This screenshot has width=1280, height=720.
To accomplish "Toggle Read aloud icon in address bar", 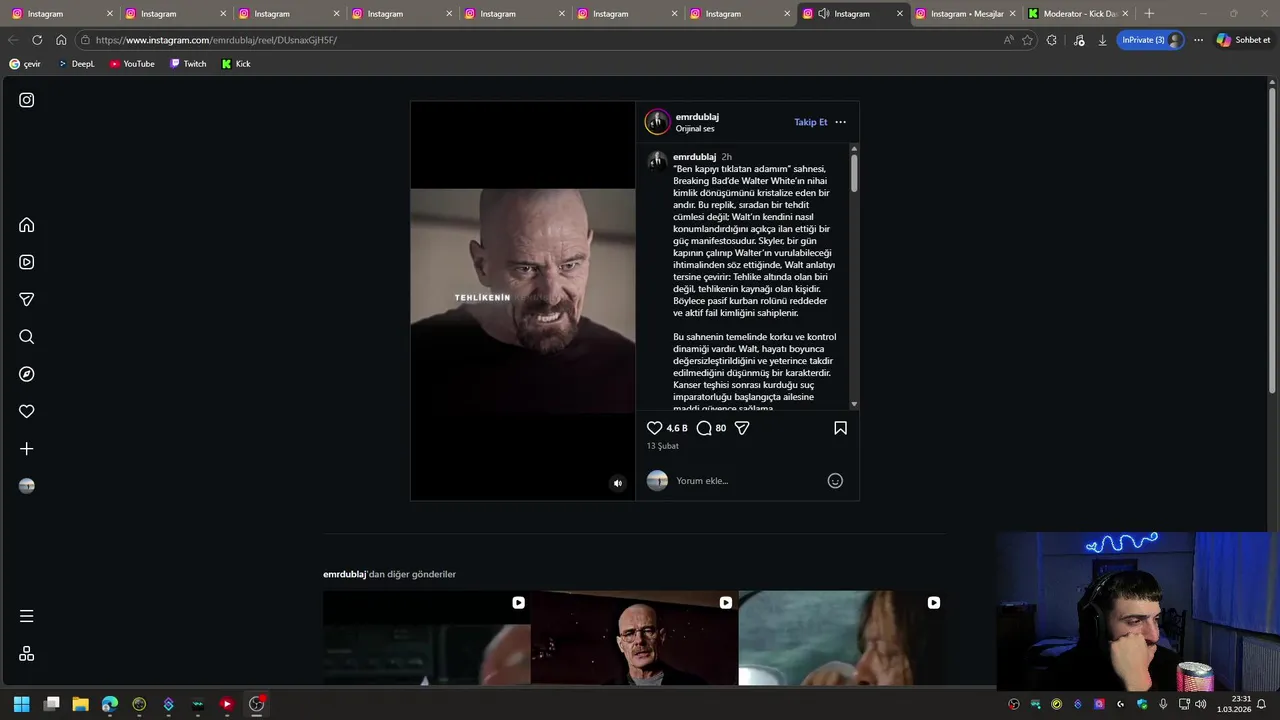I will (x=1008, y=40).
